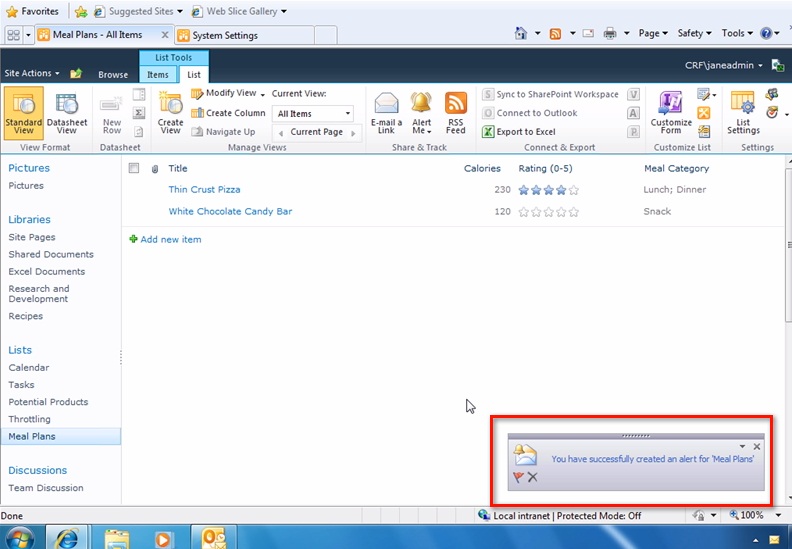The width and height of the screenshot is (792, 549).
Task: Click the Quick Tabs grid icon
Action: pos(14,35)
